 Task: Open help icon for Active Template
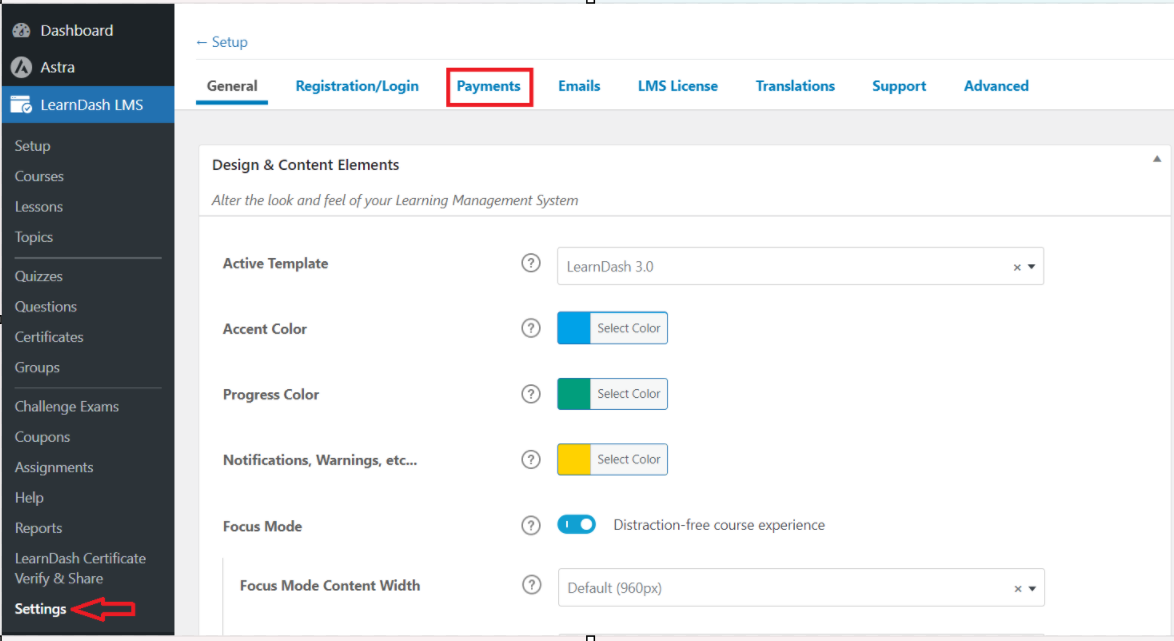531,263
